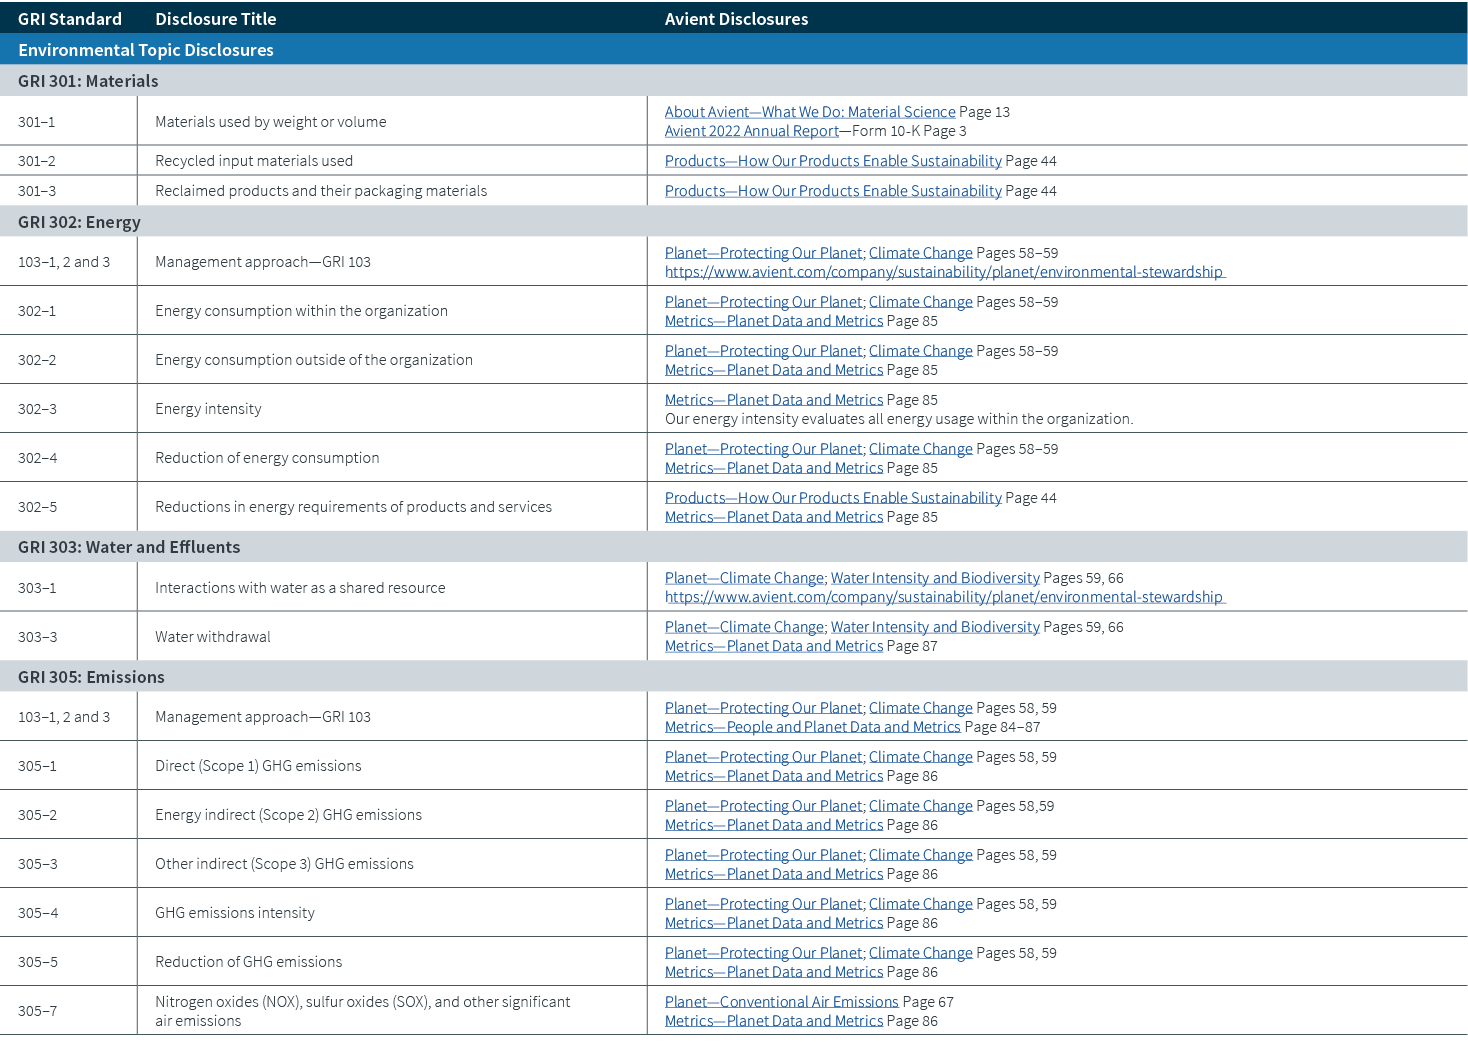The height and width of the screenshot is (1057, 1468).
Task: Click Metrics—People and Planet Data and Metrics link
Action: pos(812,726)
